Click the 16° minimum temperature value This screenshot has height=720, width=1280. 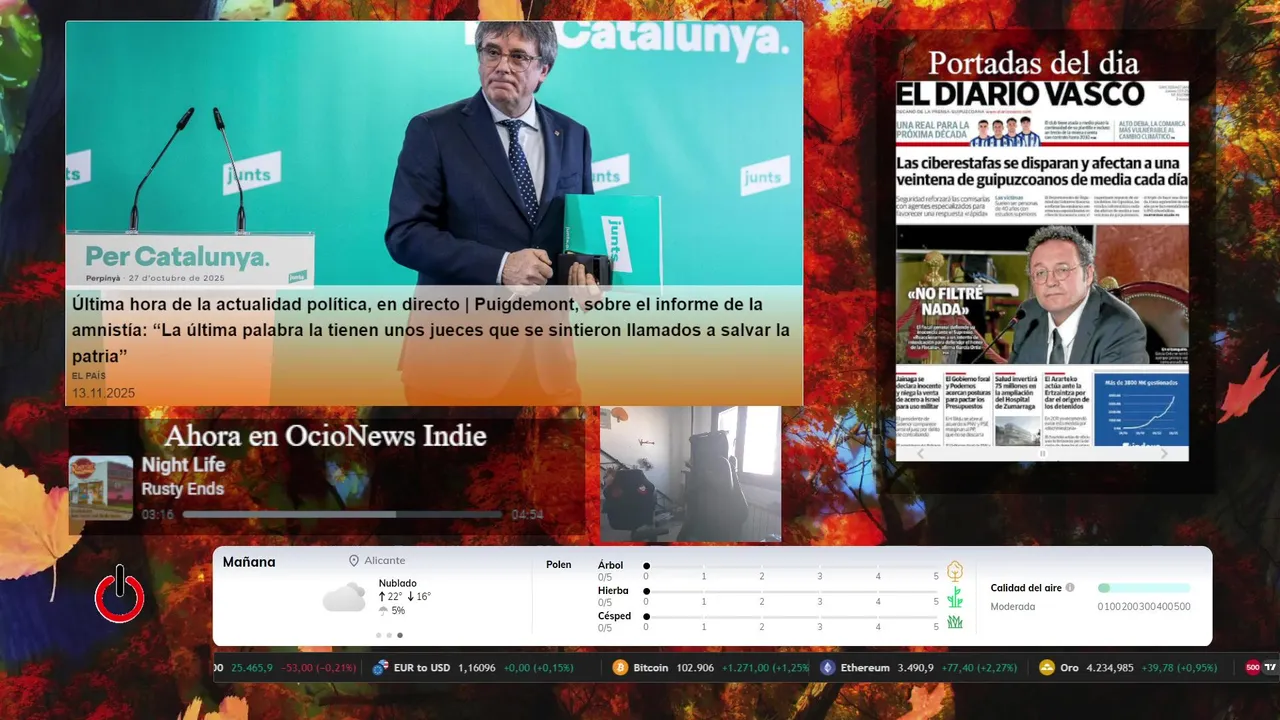[423, 597]
